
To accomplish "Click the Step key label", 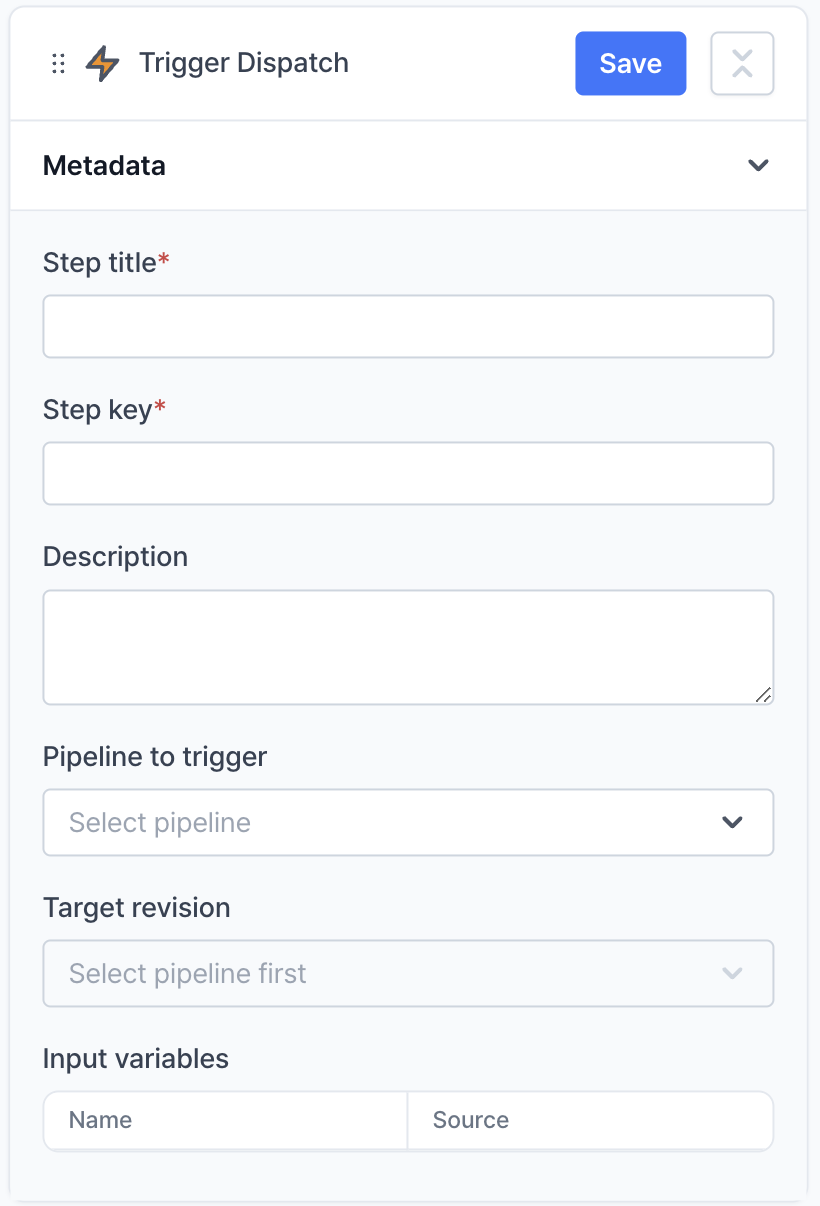I will 98,410.
